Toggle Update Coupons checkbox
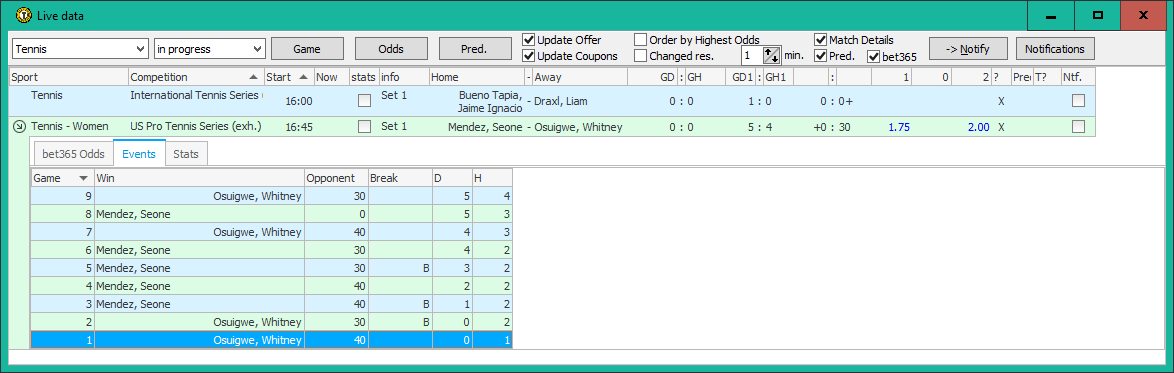Viewport: 1174px width, 373px height. (x=529, y=55)
